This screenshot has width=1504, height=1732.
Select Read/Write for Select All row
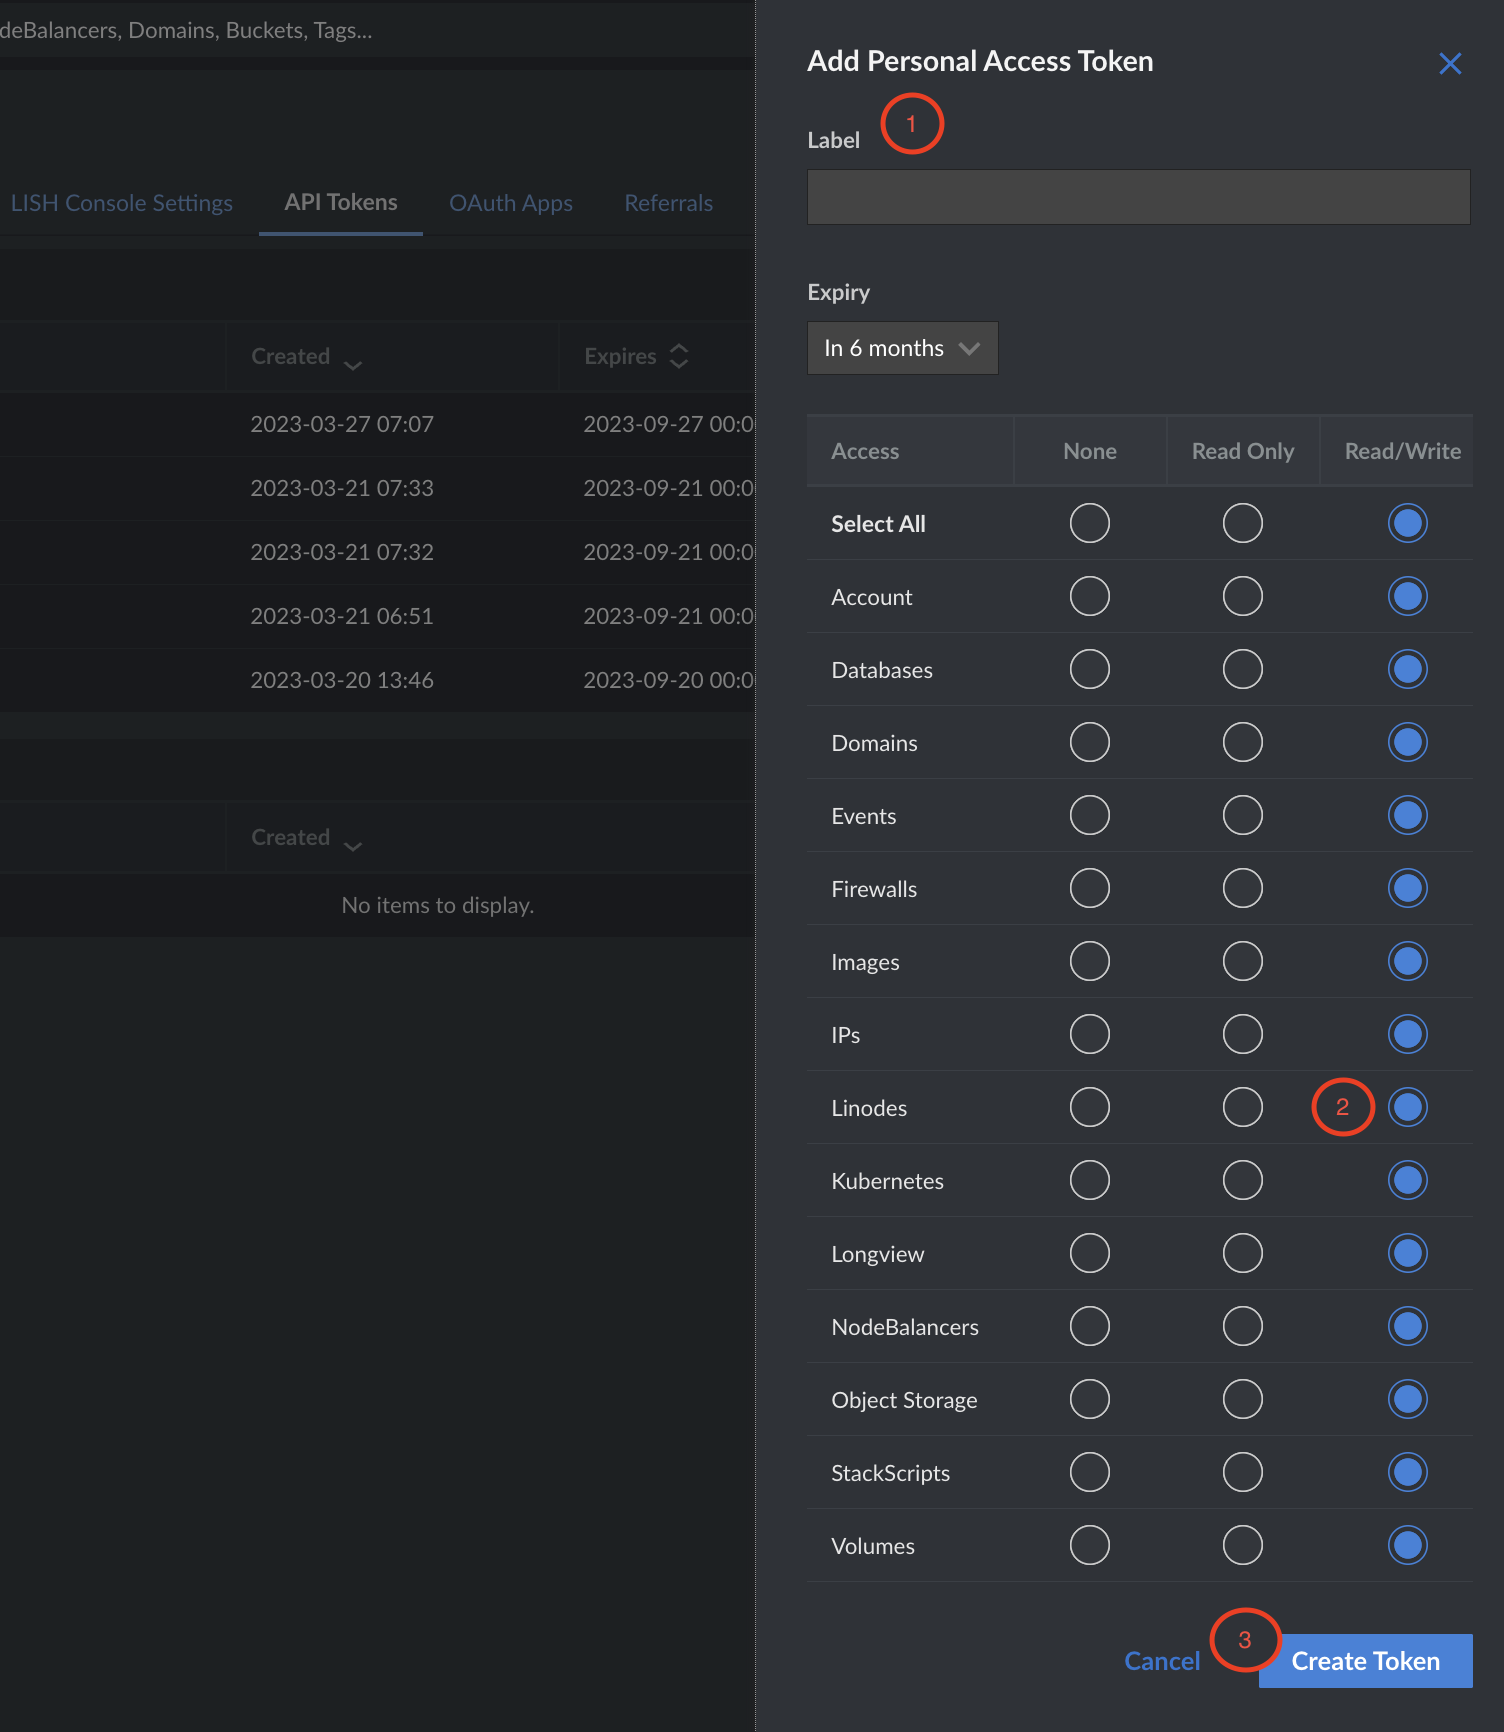(1407, 523)
